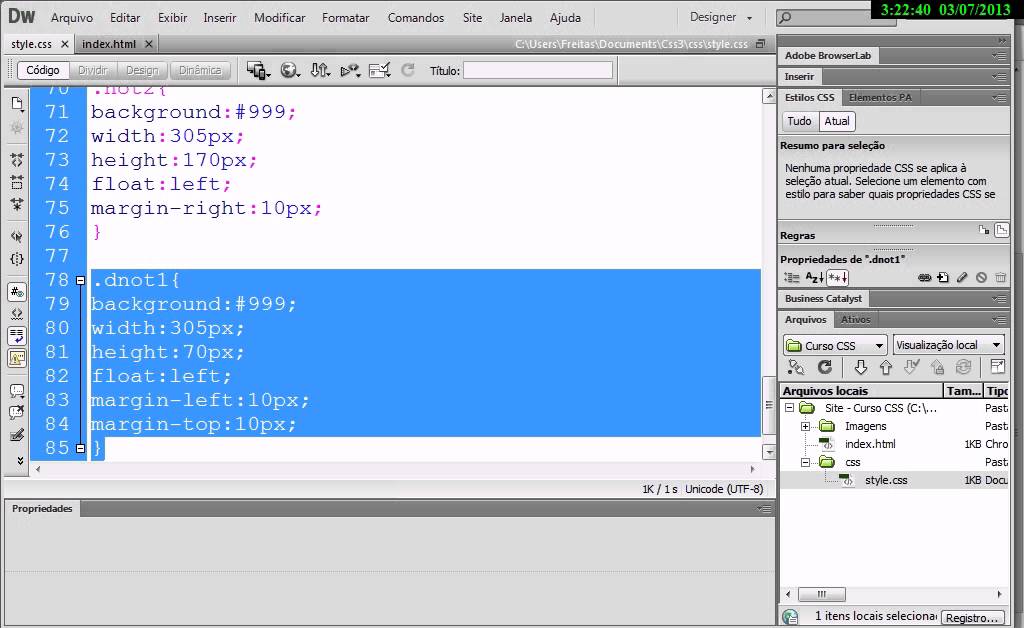Screen dimensions: 1024x628
Task: Switch to Código view
Action: coord(42,70)
